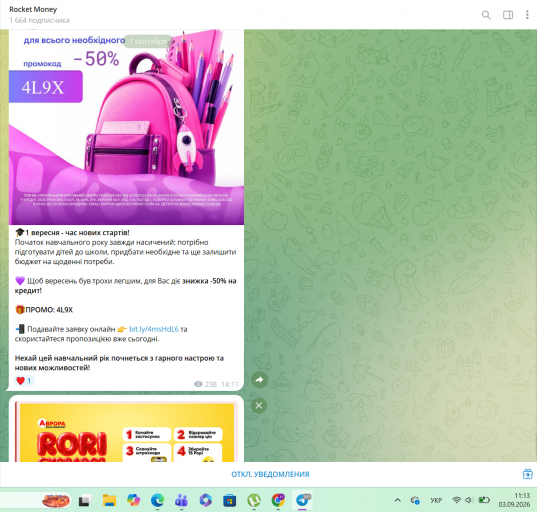
Task: Switch the УКР keyboard language indicator
Action: [436, 500]
